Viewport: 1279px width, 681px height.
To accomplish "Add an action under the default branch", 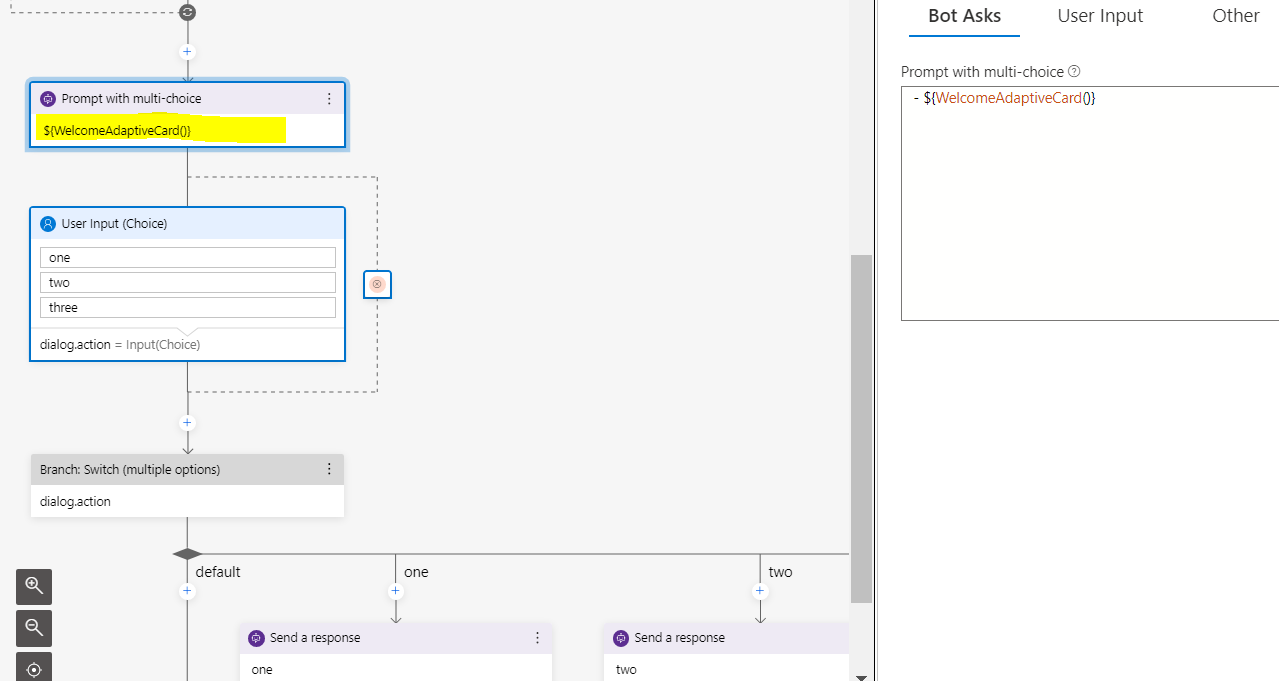I will point(187,591).
